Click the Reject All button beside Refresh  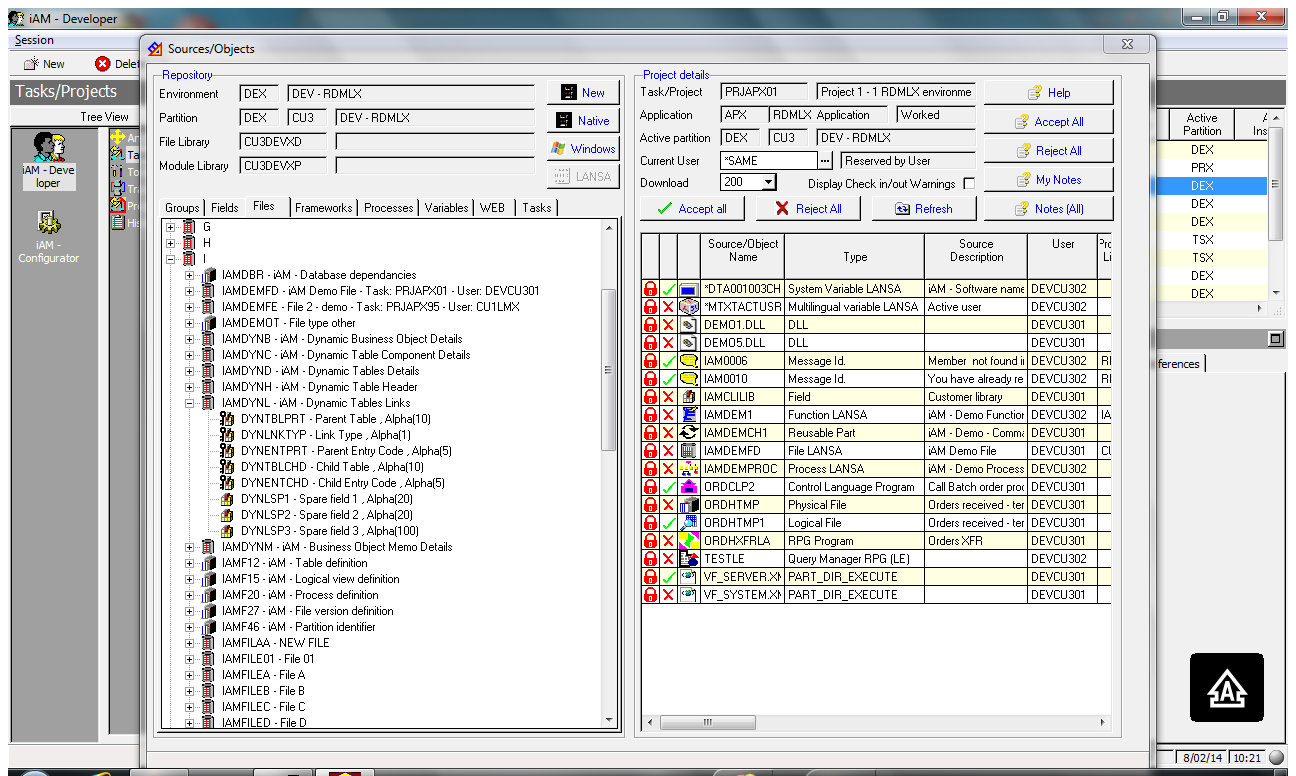click(807, 208)
